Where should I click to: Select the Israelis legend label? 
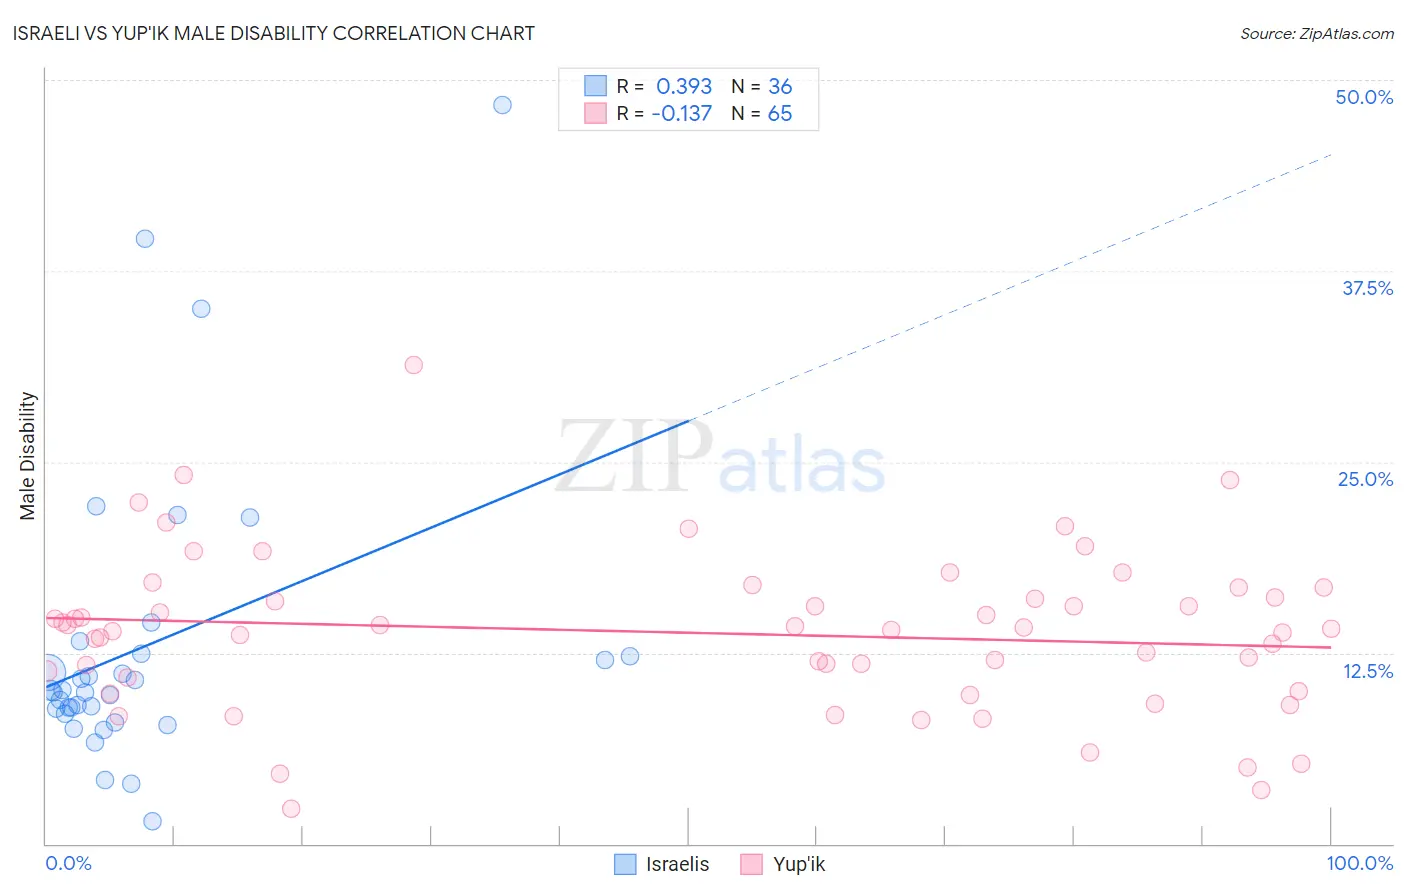[x=677, y=864]
